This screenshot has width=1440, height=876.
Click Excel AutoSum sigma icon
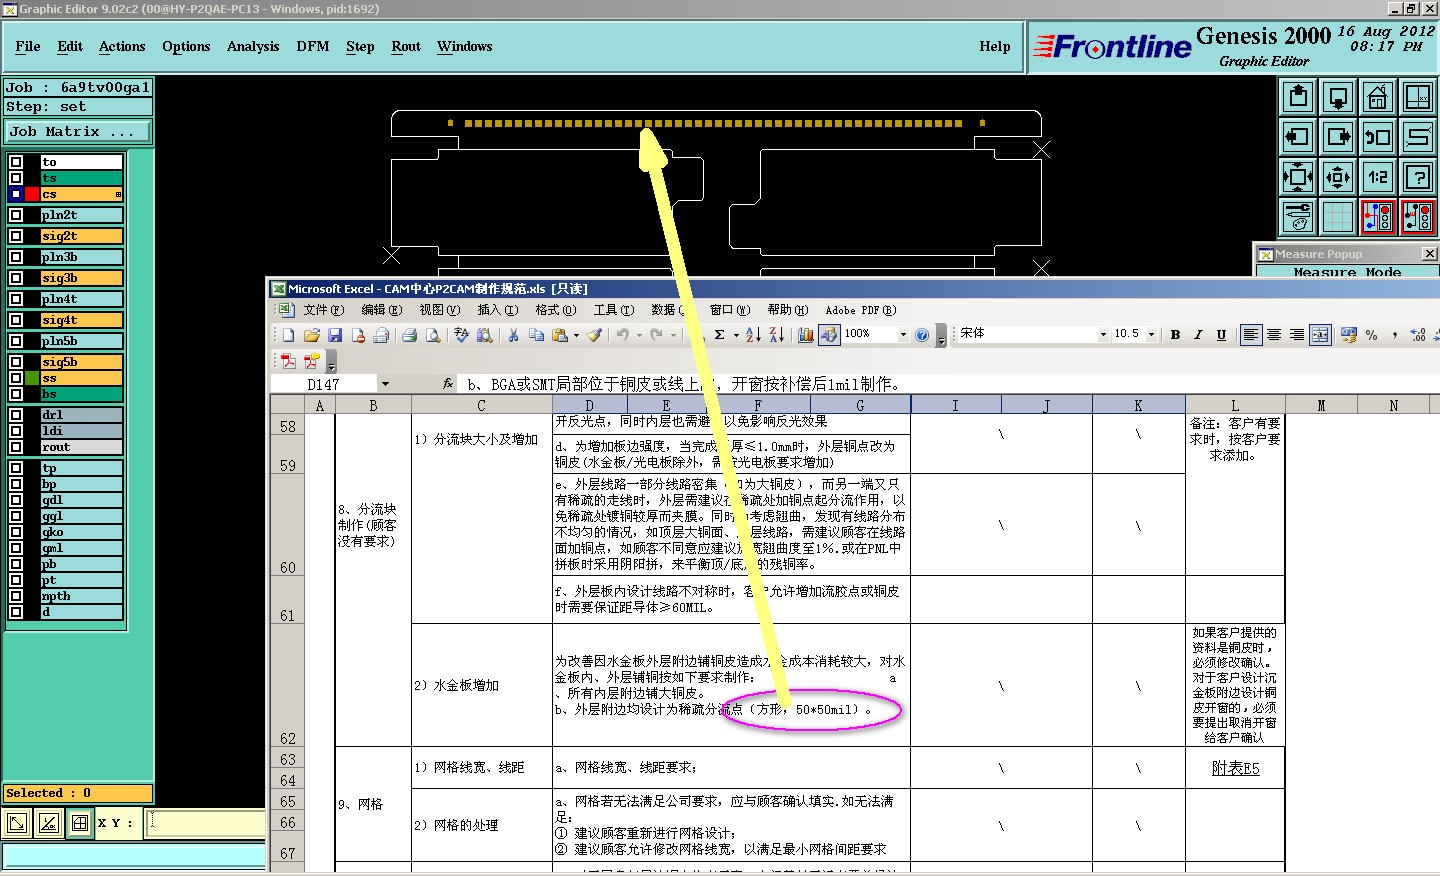(x=719, y=335)
